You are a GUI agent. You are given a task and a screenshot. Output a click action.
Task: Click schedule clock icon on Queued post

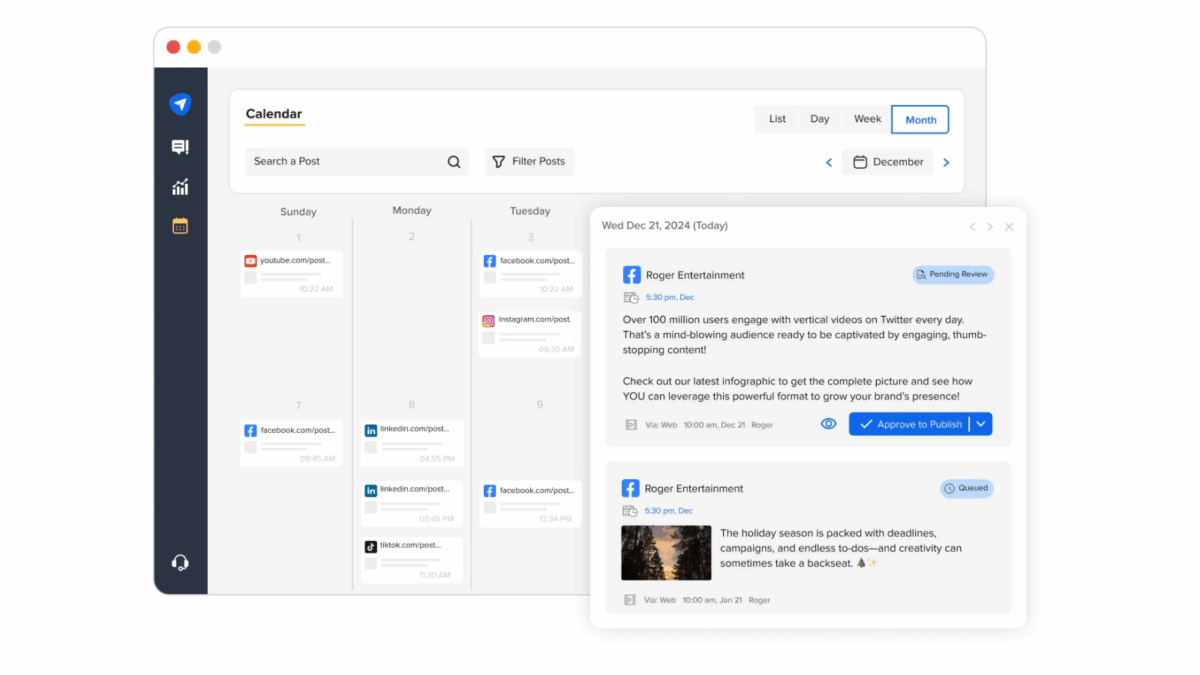[x=631, y=511]
